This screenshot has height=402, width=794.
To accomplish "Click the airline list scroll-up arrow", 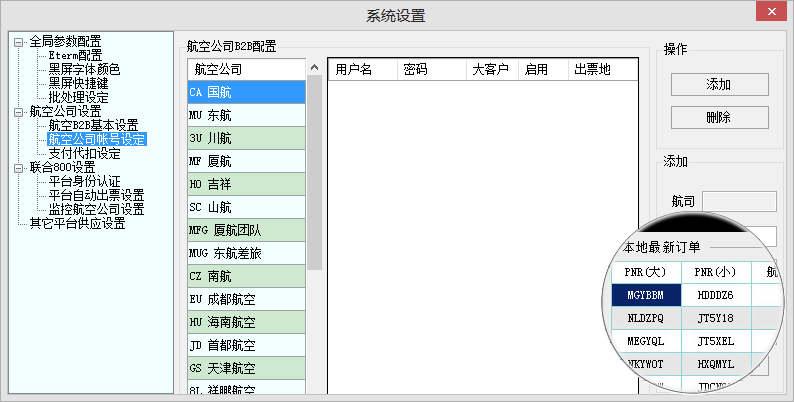I will coord(314,67).
